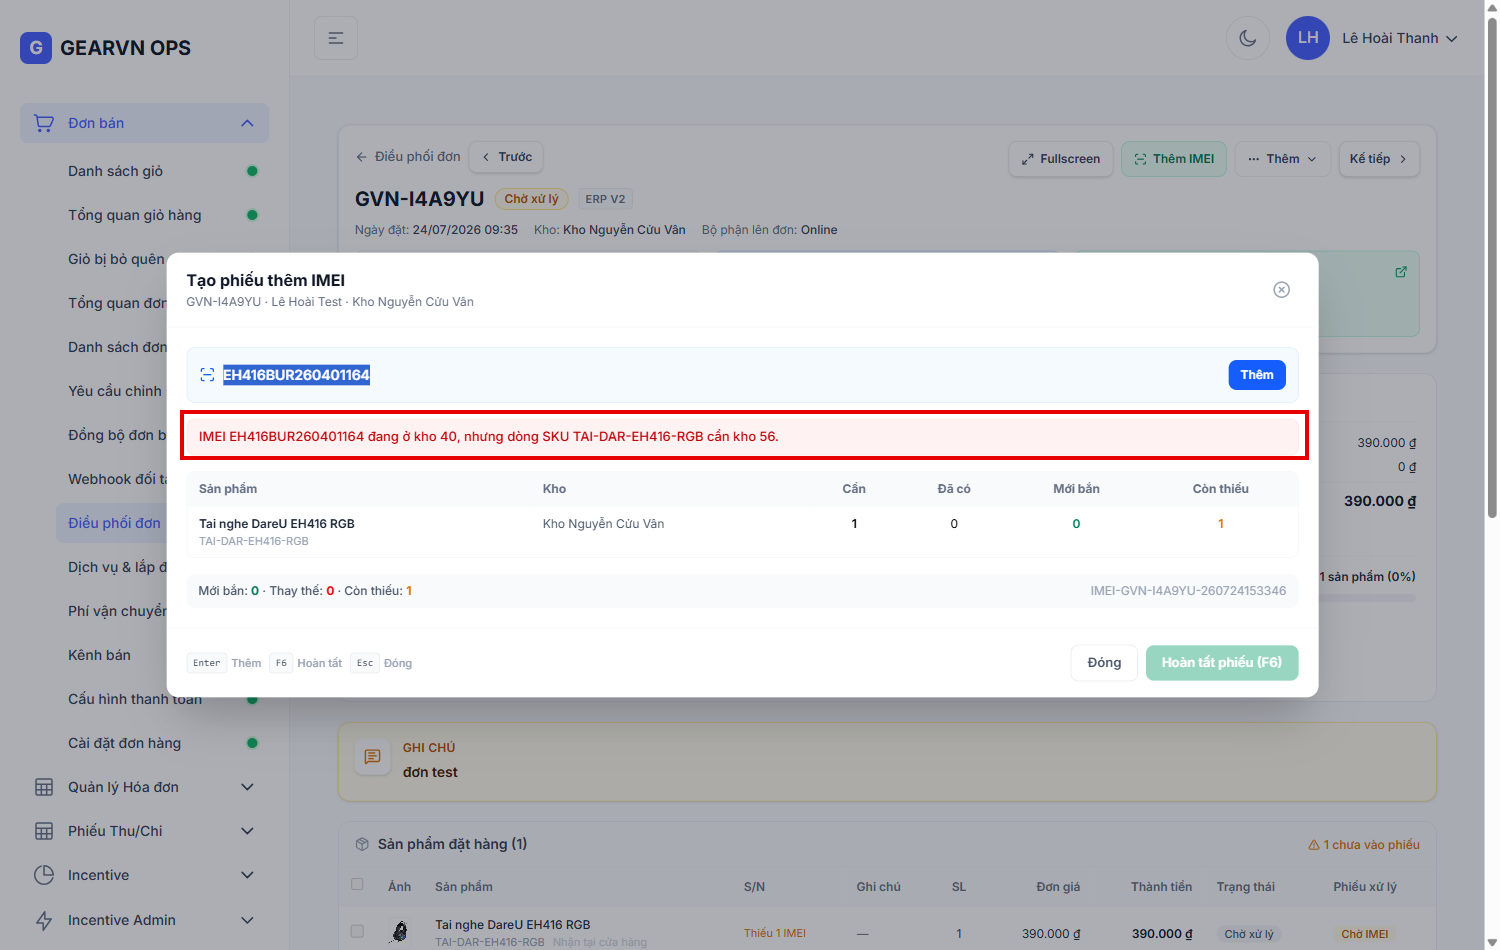The width and height of the screenshot is (1500, 950).
Task: Click the sidebar collapse hamburger icon
Action: click(336, 38)
